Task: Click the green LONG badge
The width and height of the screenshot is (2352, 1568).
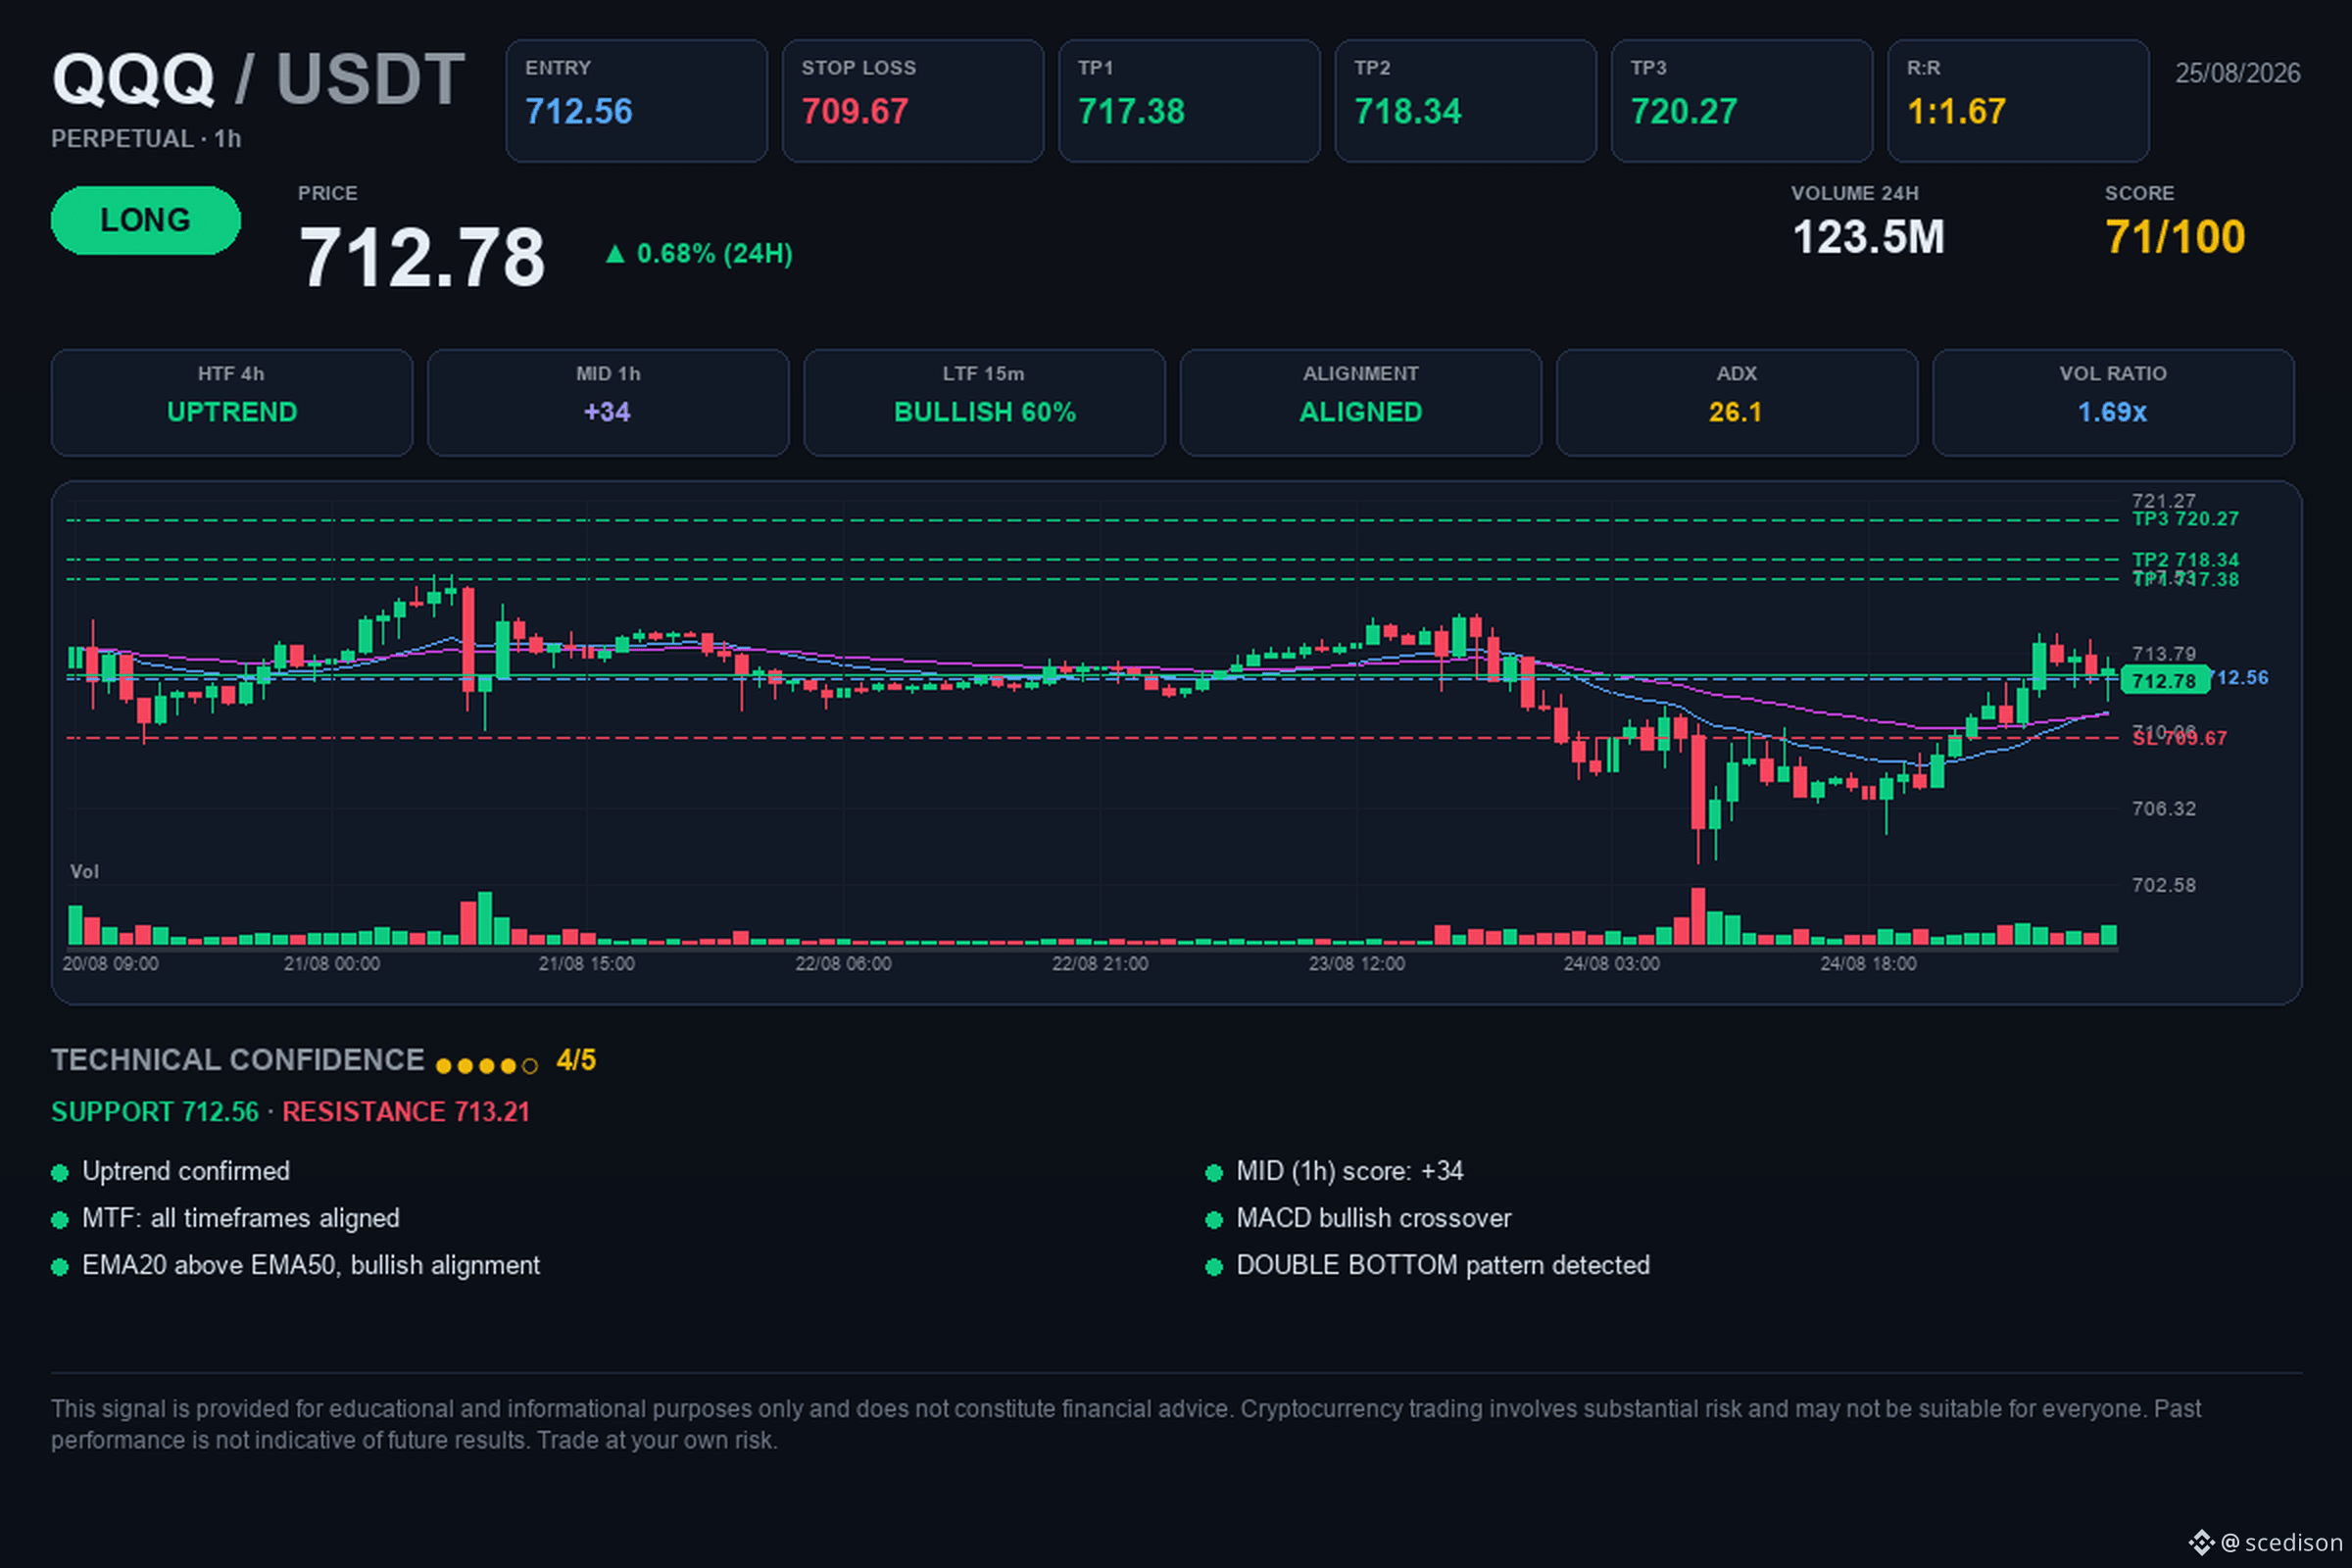Action: tap(146, 220)
